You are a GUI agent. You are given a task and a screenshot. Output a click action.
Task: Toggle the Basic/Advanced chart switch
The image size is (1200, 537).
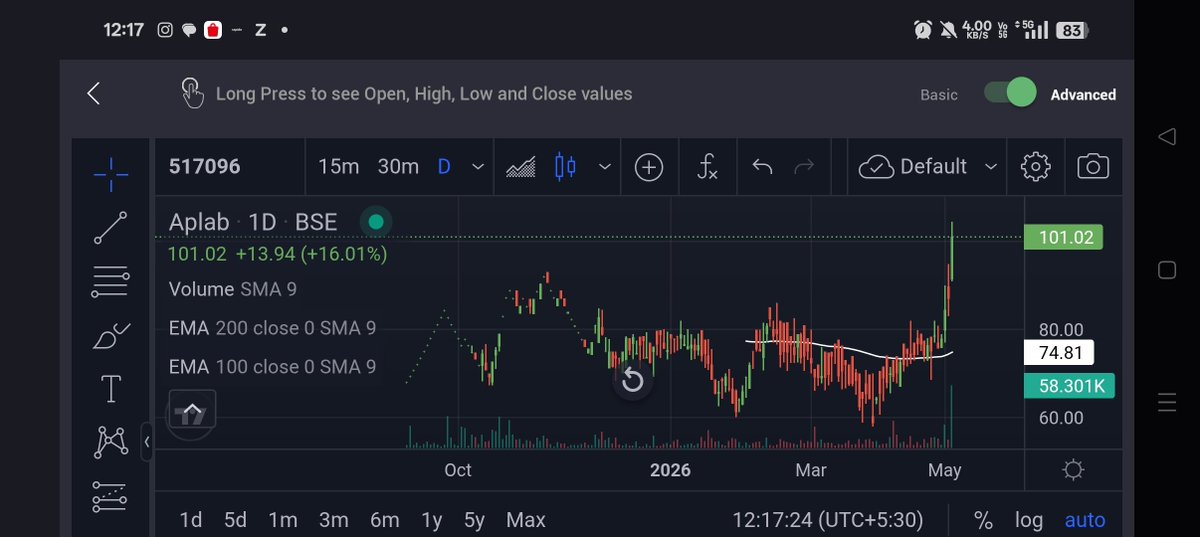pos(1009,93)
